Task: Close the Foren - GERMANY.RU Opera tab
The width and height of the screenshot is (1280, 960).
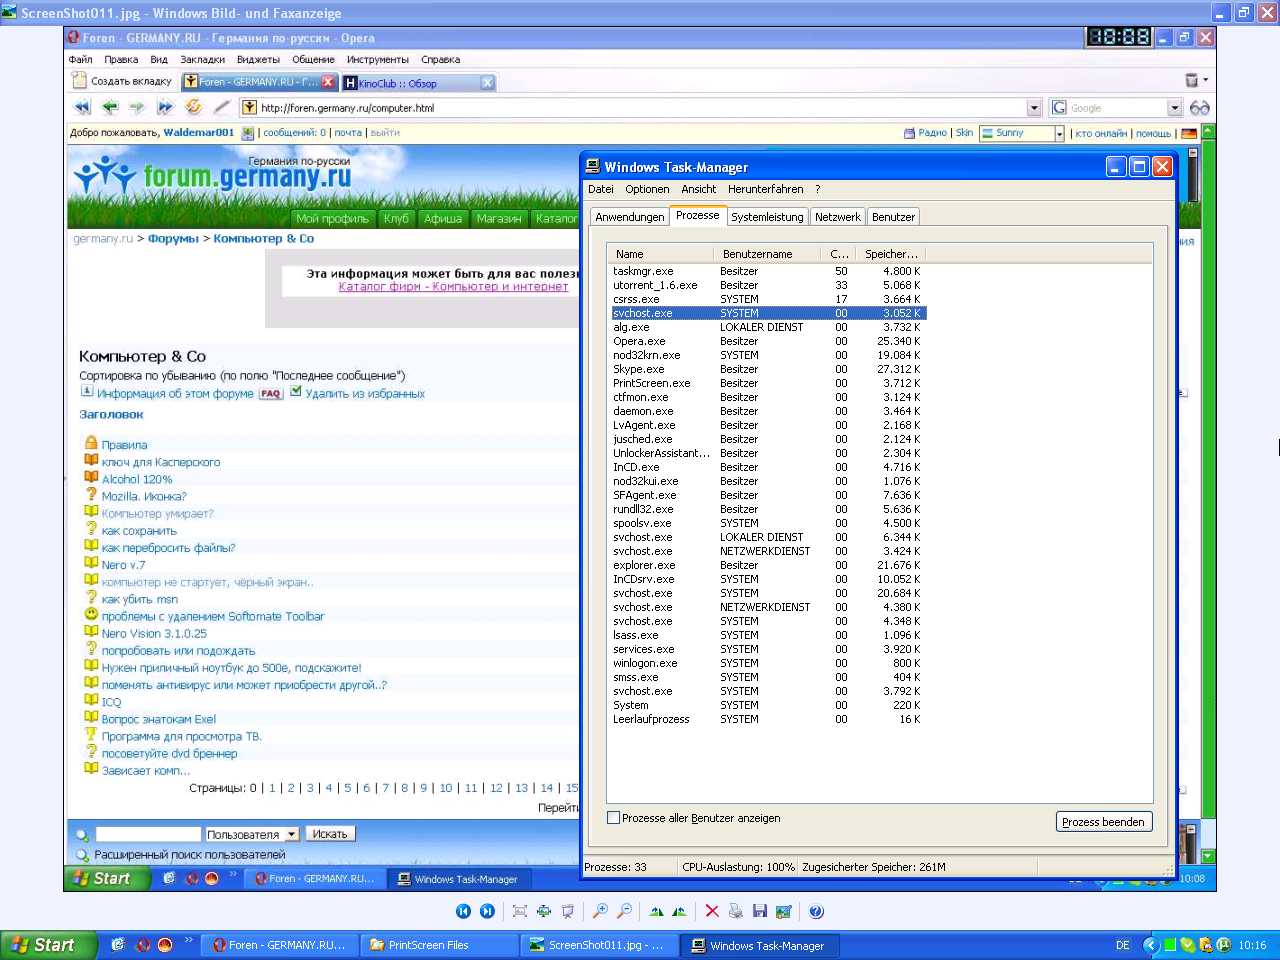Action: 327,82
